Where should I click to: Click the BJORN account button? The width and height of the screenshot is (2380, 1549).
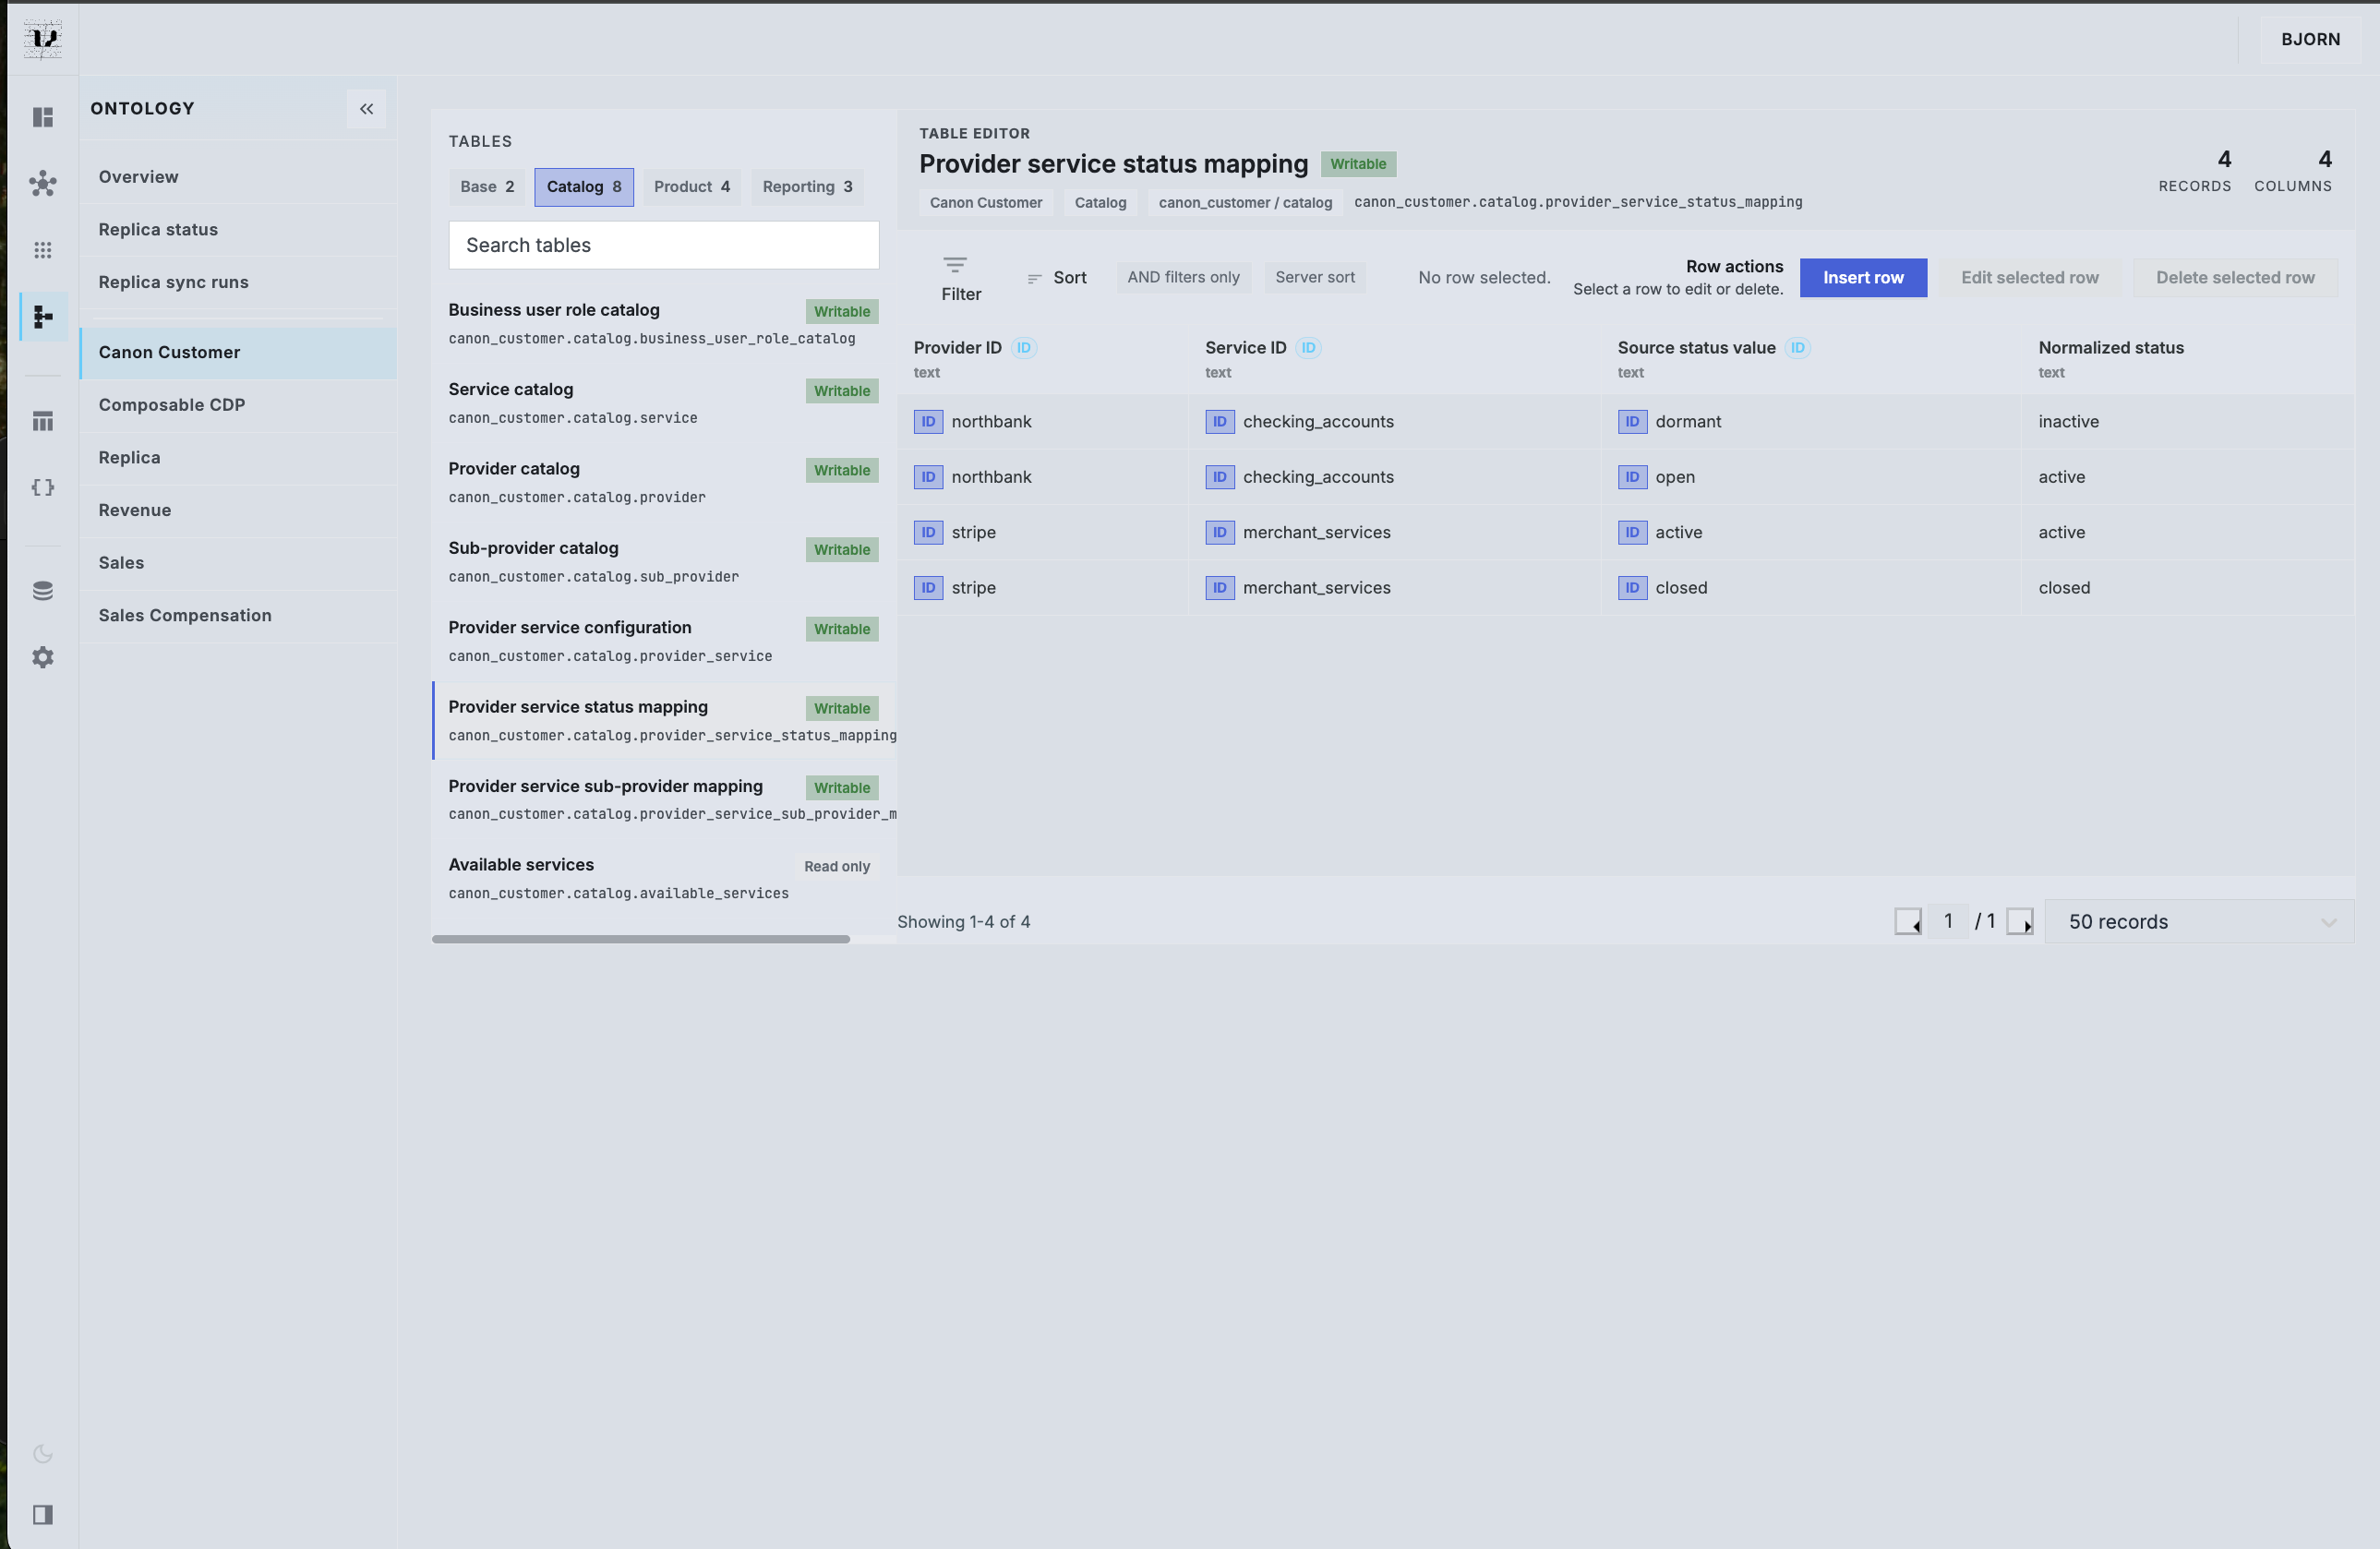coord(2309,39)
